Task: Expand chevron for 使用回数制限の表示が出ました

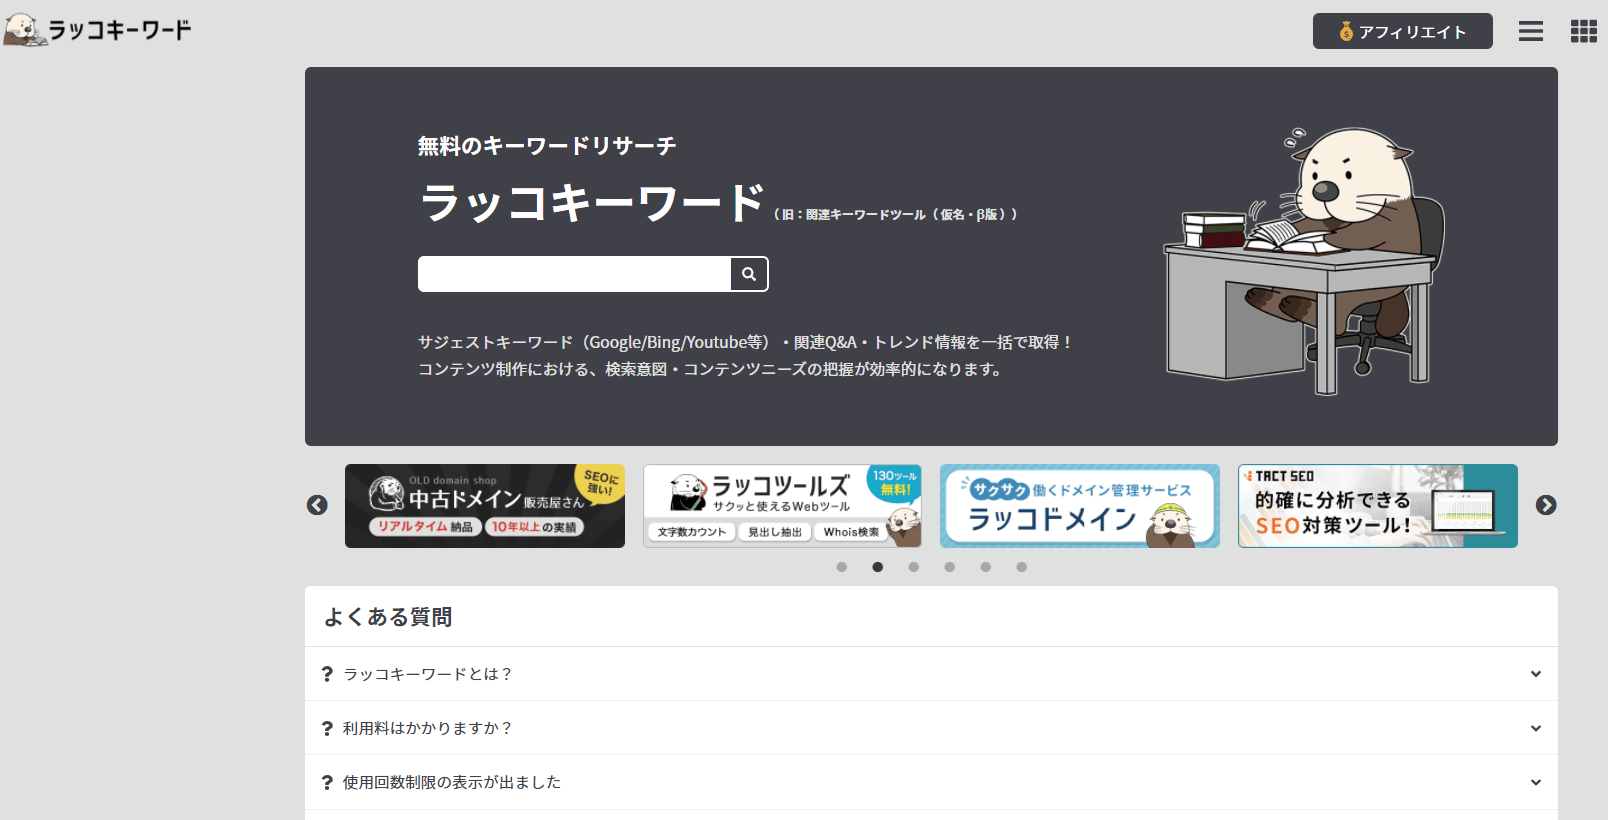Action: (1535, 782)
